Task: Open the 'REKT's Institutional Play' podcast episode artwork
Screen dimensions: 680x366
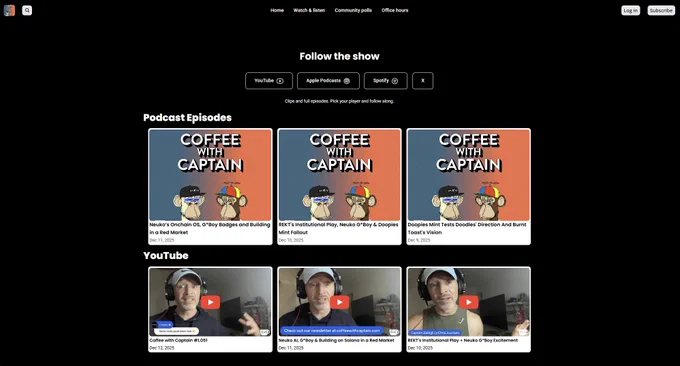Action: tap(340, 175)
